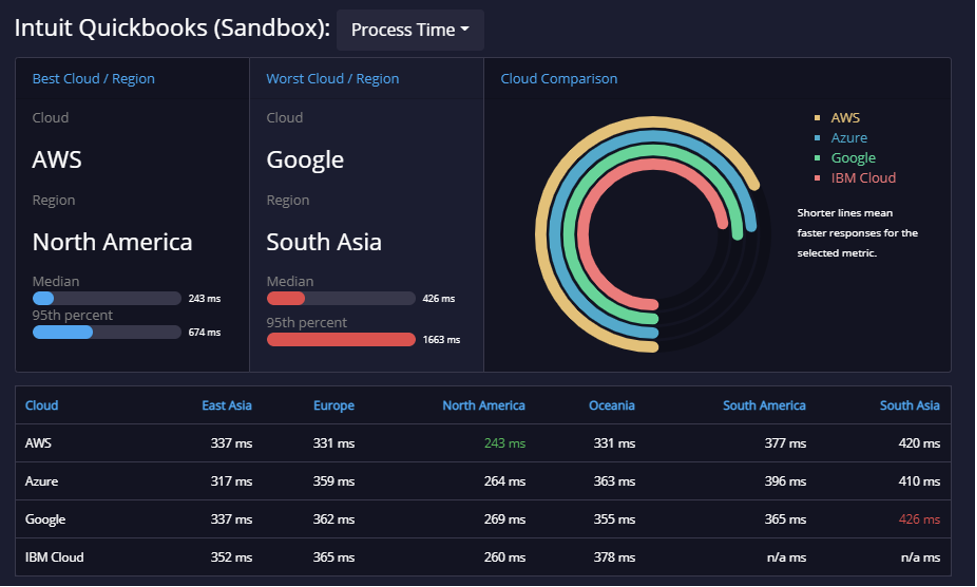The image size is (977, 587).
Task: Click the blue 243 ms median bar
Action: click(43, 298)
